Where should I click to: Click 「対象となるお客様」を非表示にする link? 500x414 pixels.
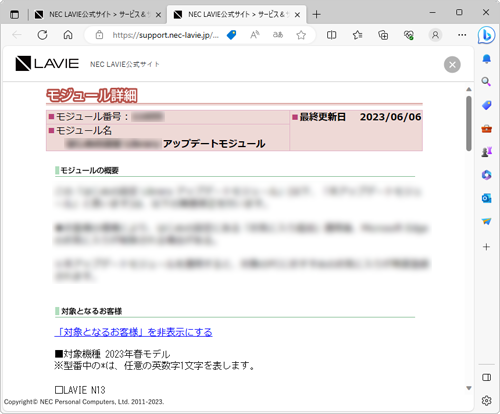(x=133, y=332)
